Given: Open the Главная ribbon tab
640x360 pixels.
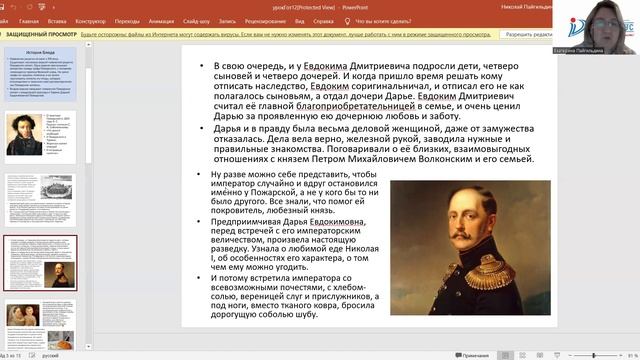Looking at the screenshot, I should coord(29,21).
